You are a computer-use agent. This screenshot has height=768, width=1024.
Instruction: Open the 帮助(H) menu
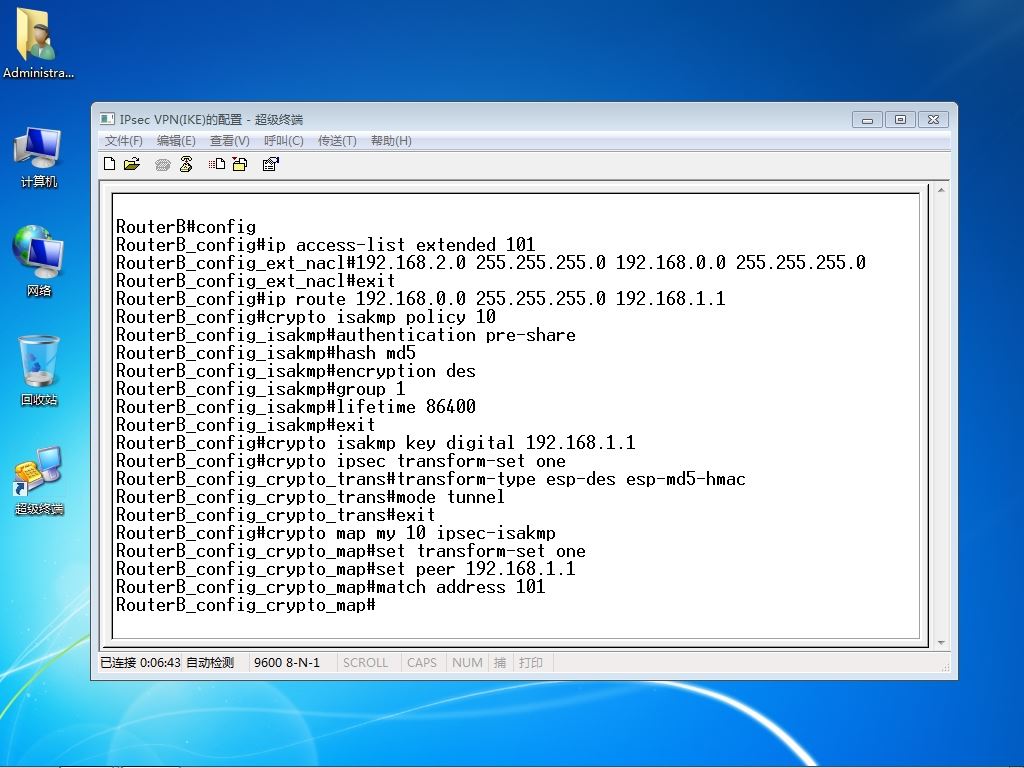(x=391, y=140)
